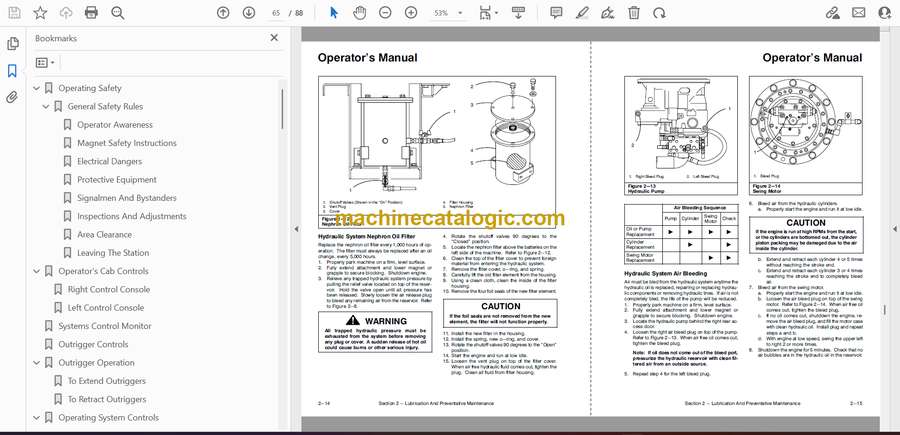Open the Sign document tool

click(x=607, y=13)
